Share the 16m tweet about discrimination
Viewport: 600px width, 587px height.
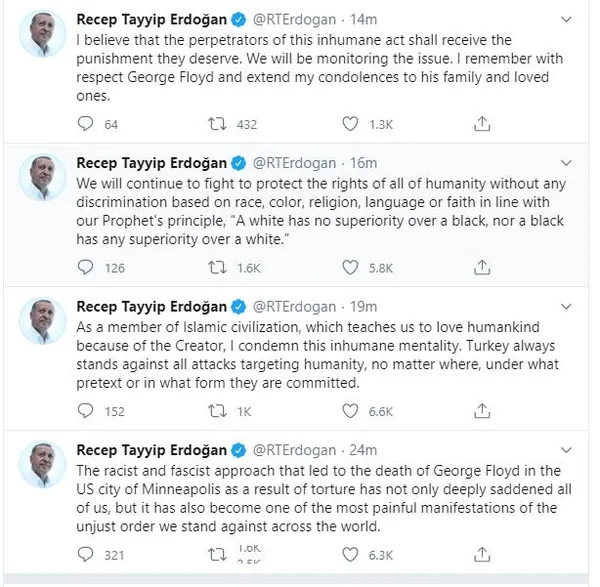pyautogui.click(x=483, y=267)
